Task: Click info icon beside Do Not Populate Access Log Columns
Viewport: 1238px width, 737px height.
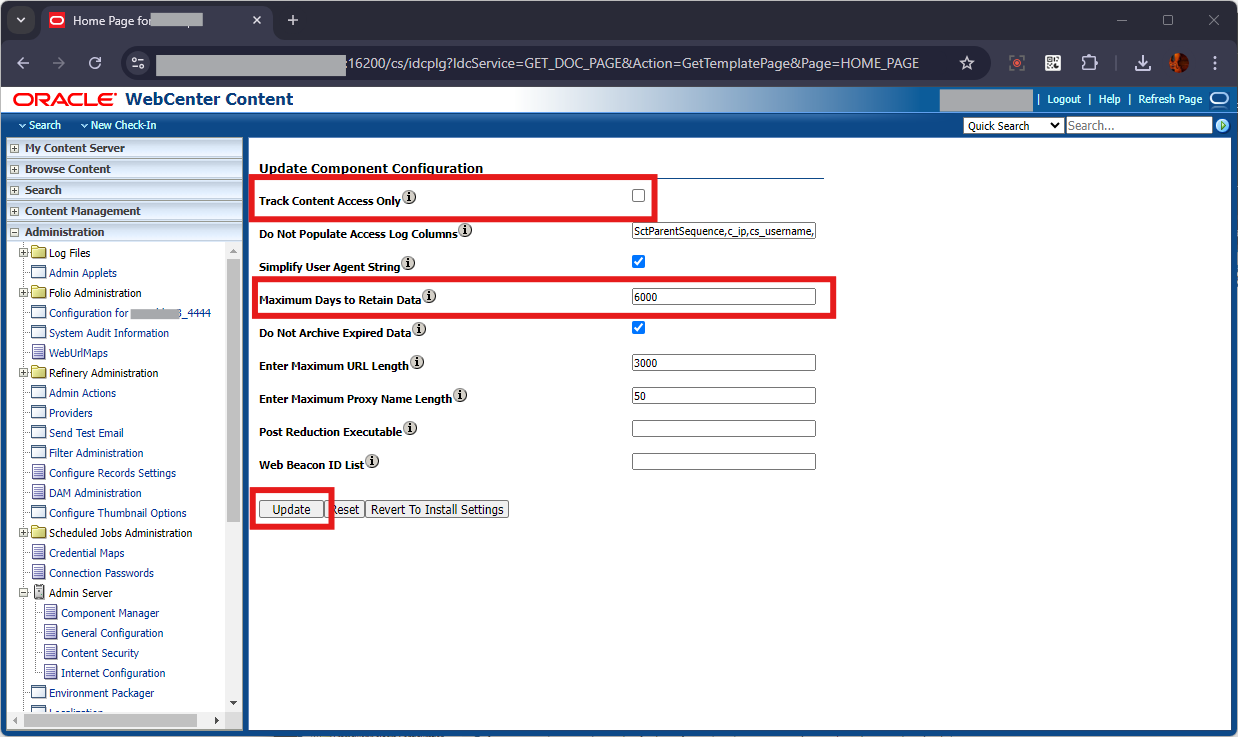Action: [465, 231]
